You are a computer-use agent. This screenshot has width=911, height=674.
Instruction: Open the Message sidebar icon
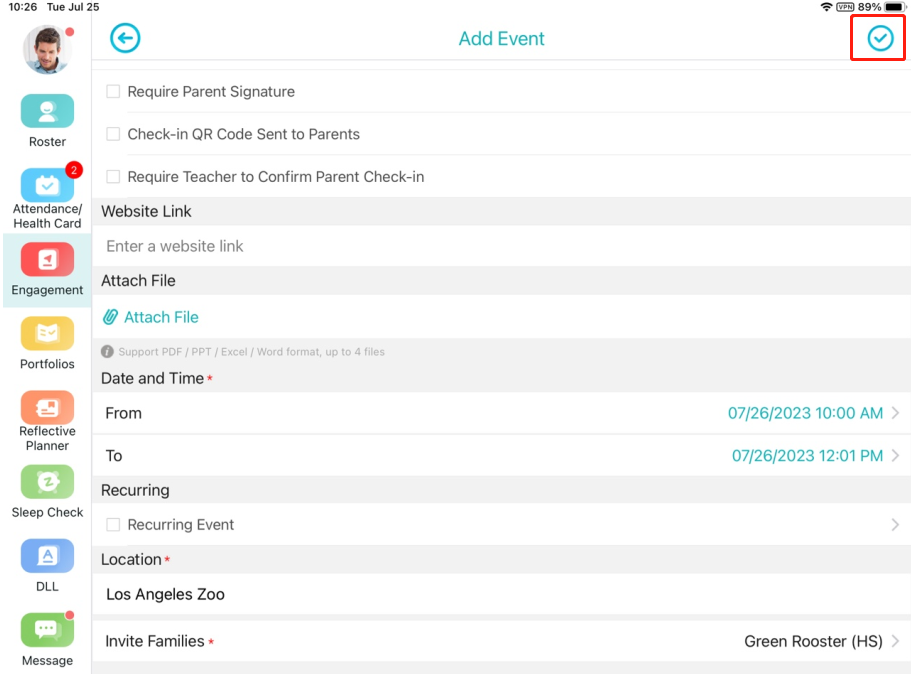pos(47,630)
